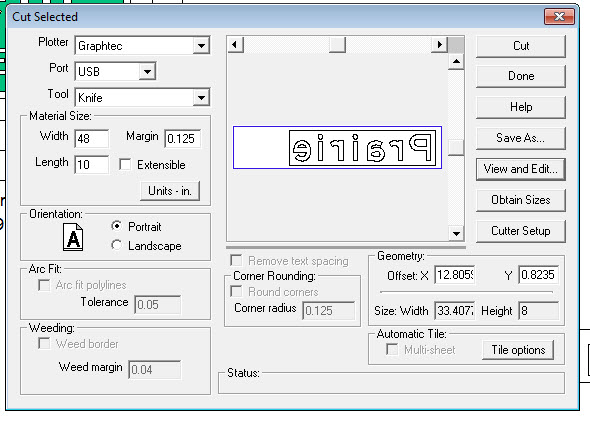Click the Cut button
590x425 pixels.
520,46
